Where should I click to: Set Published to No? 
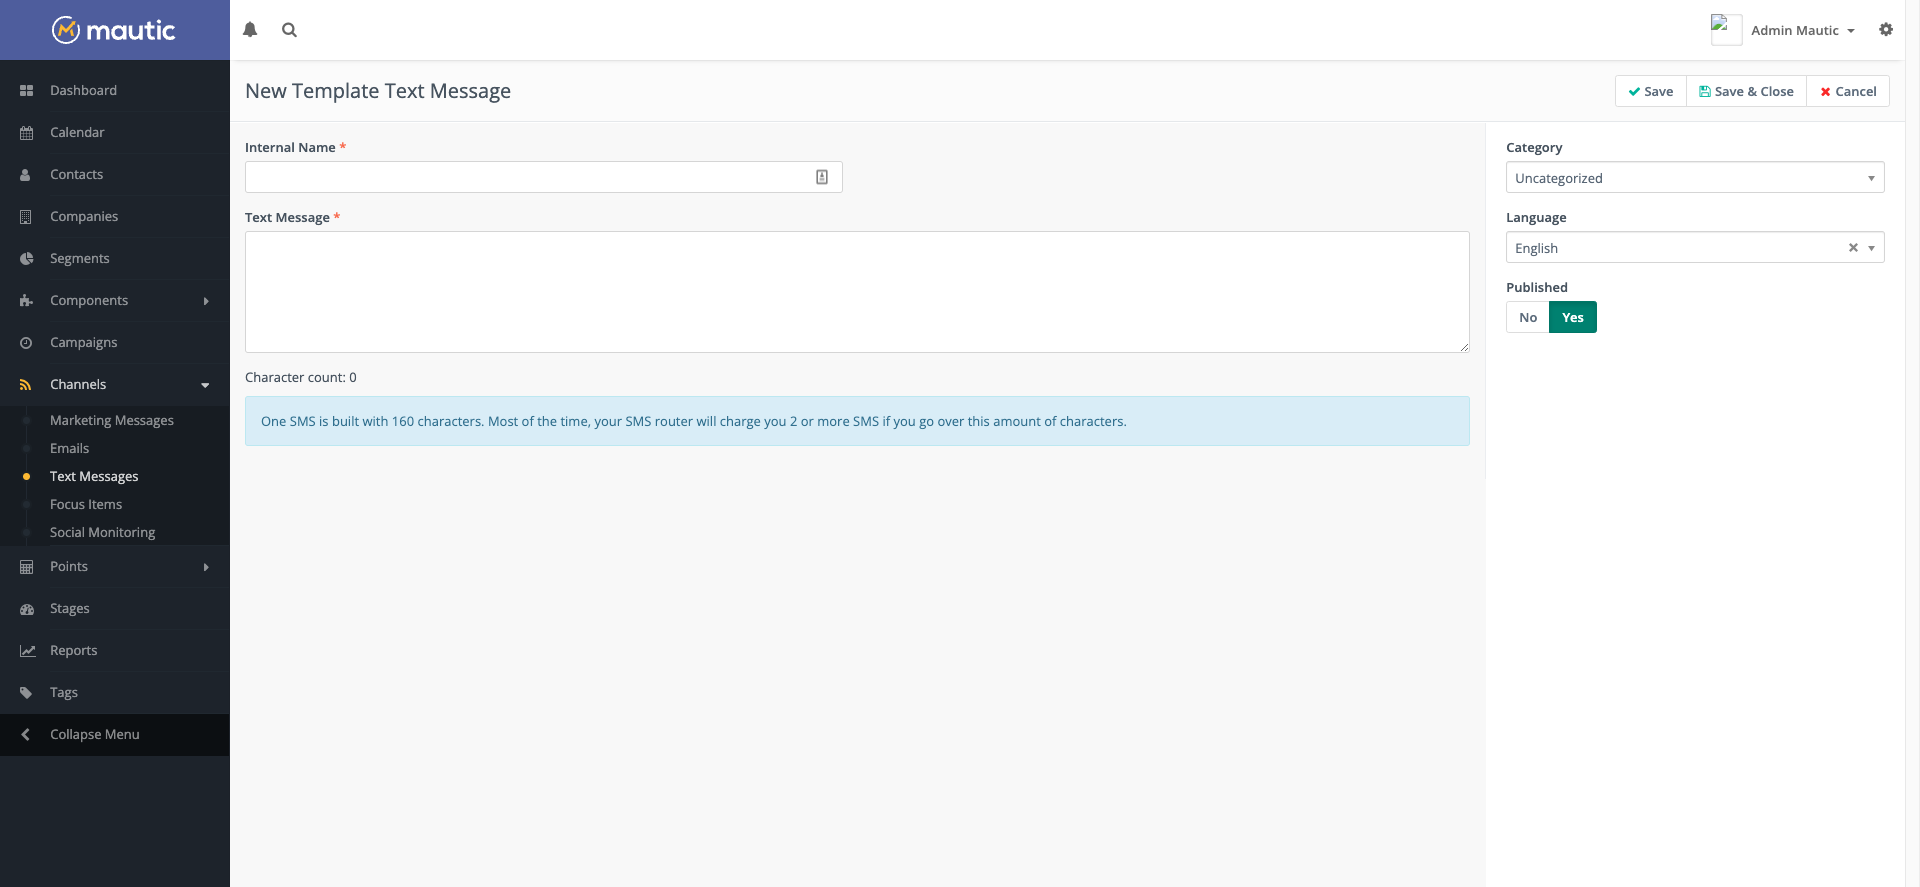pyautogui.click(x=1527, y=317)
